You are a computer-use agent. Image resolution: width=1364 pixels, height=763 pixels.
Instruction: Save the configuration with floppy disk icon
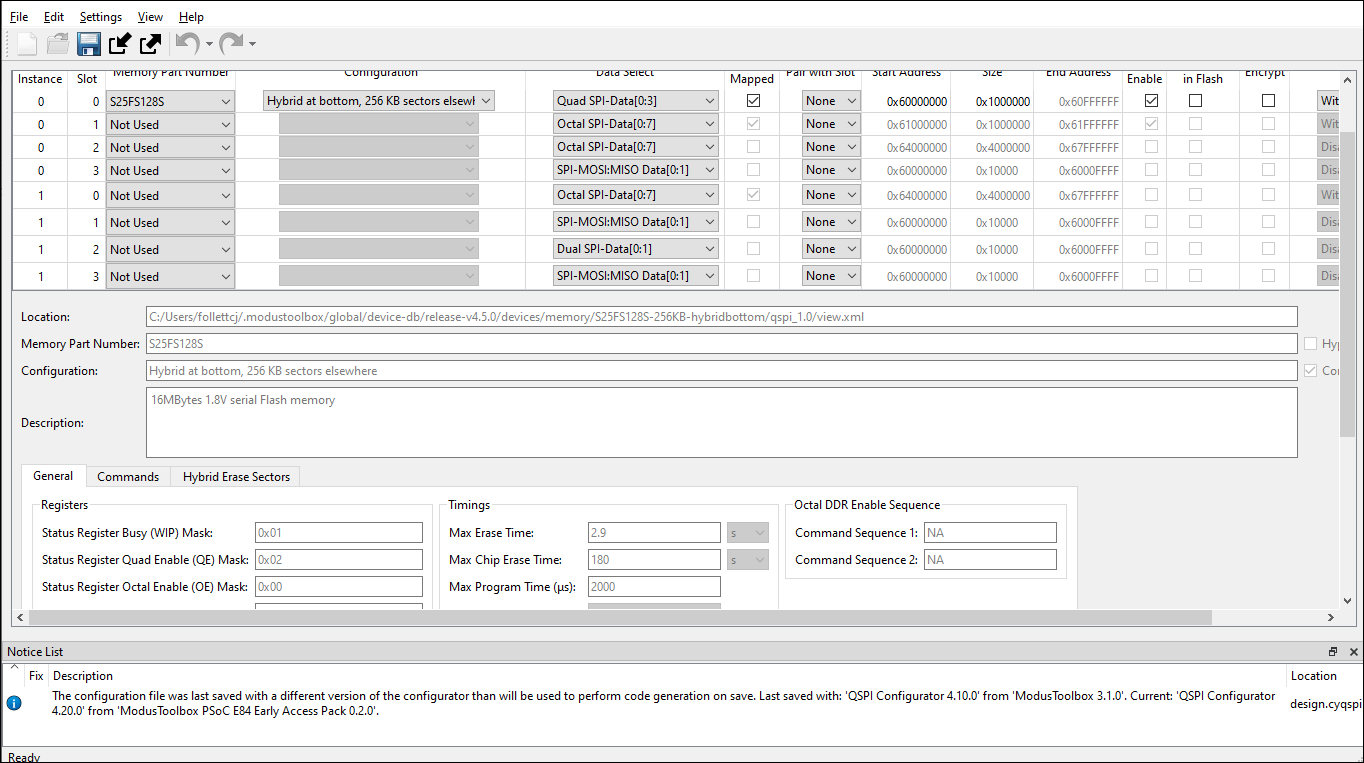89,43
